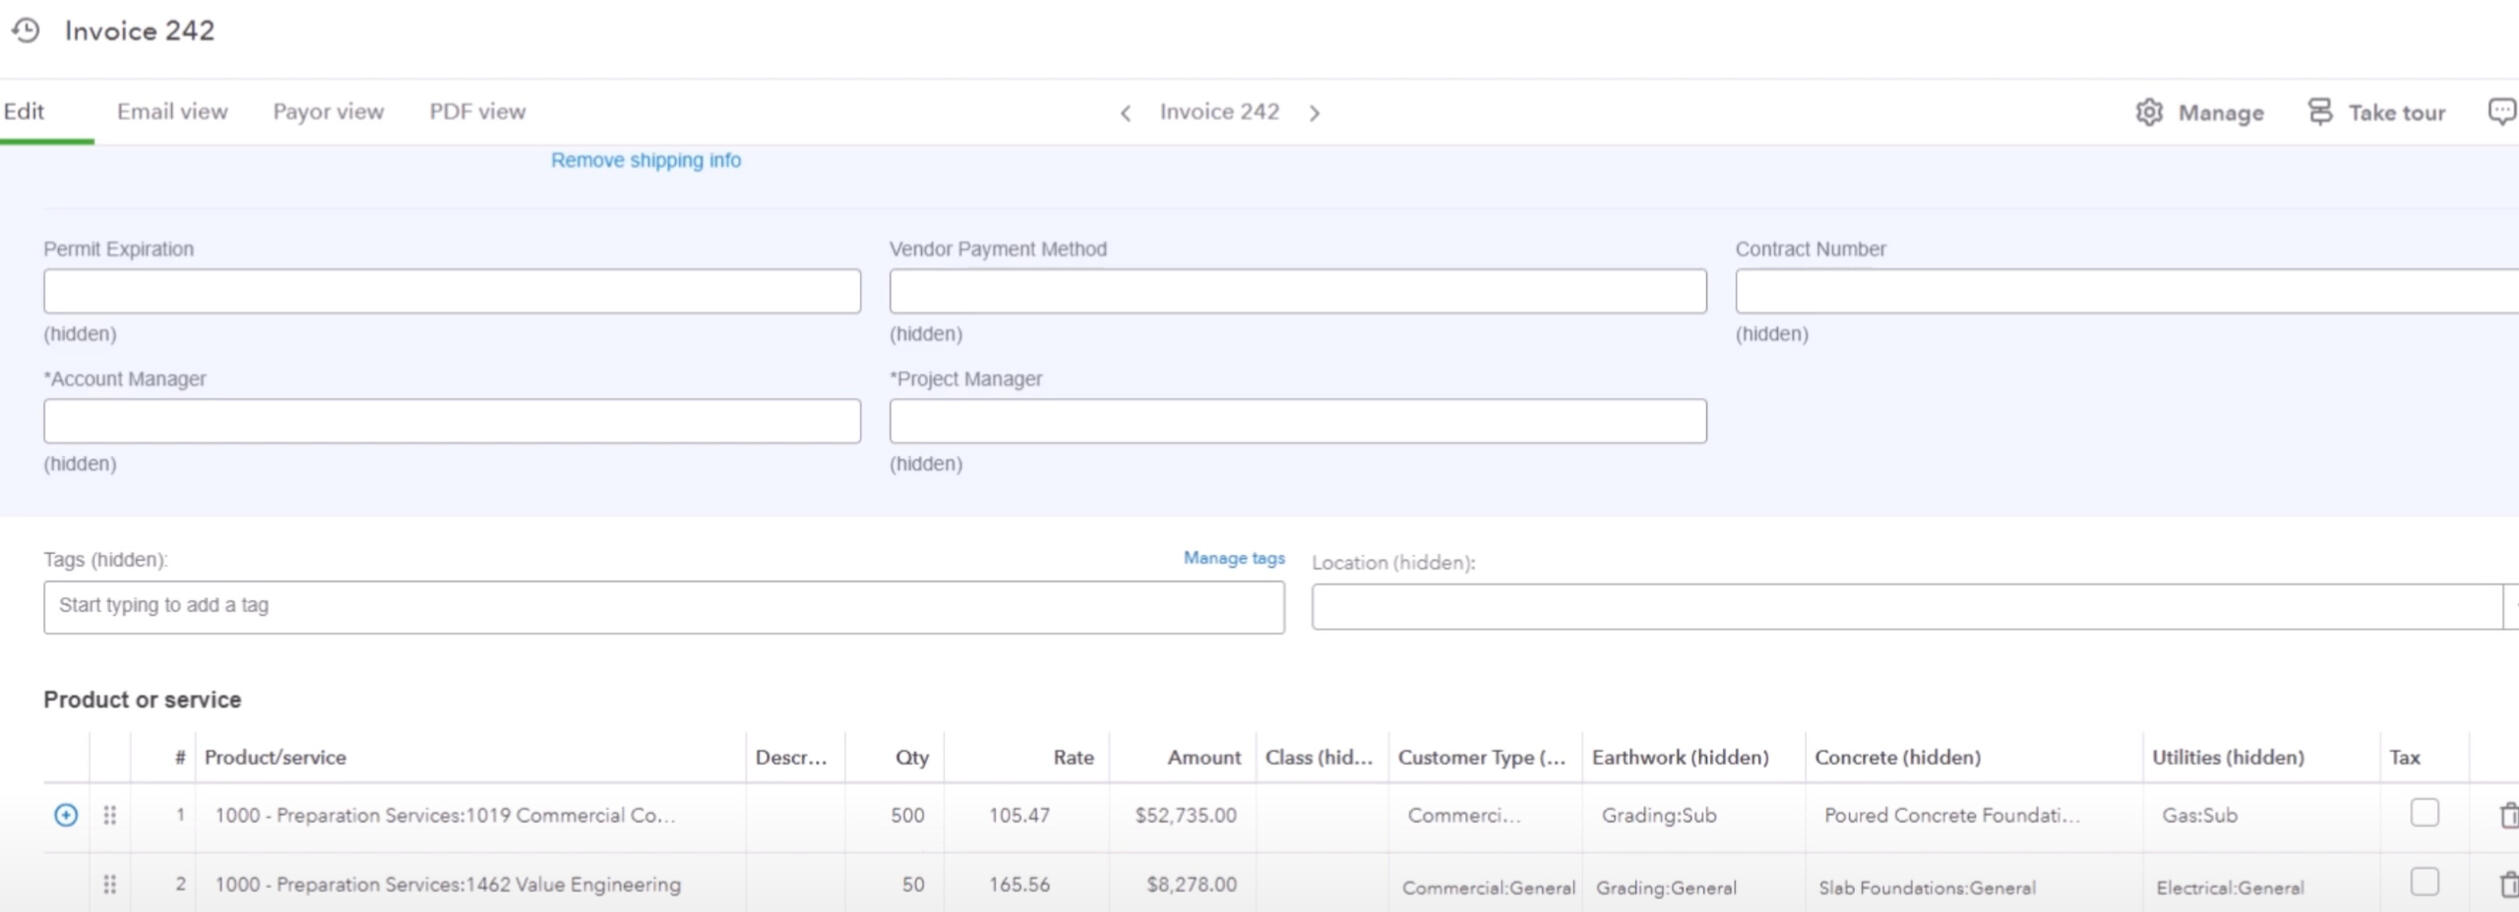Check the Tax box for line 2
The width and height of the screenshot is (2519, 912).
[x=2424, y=882]
